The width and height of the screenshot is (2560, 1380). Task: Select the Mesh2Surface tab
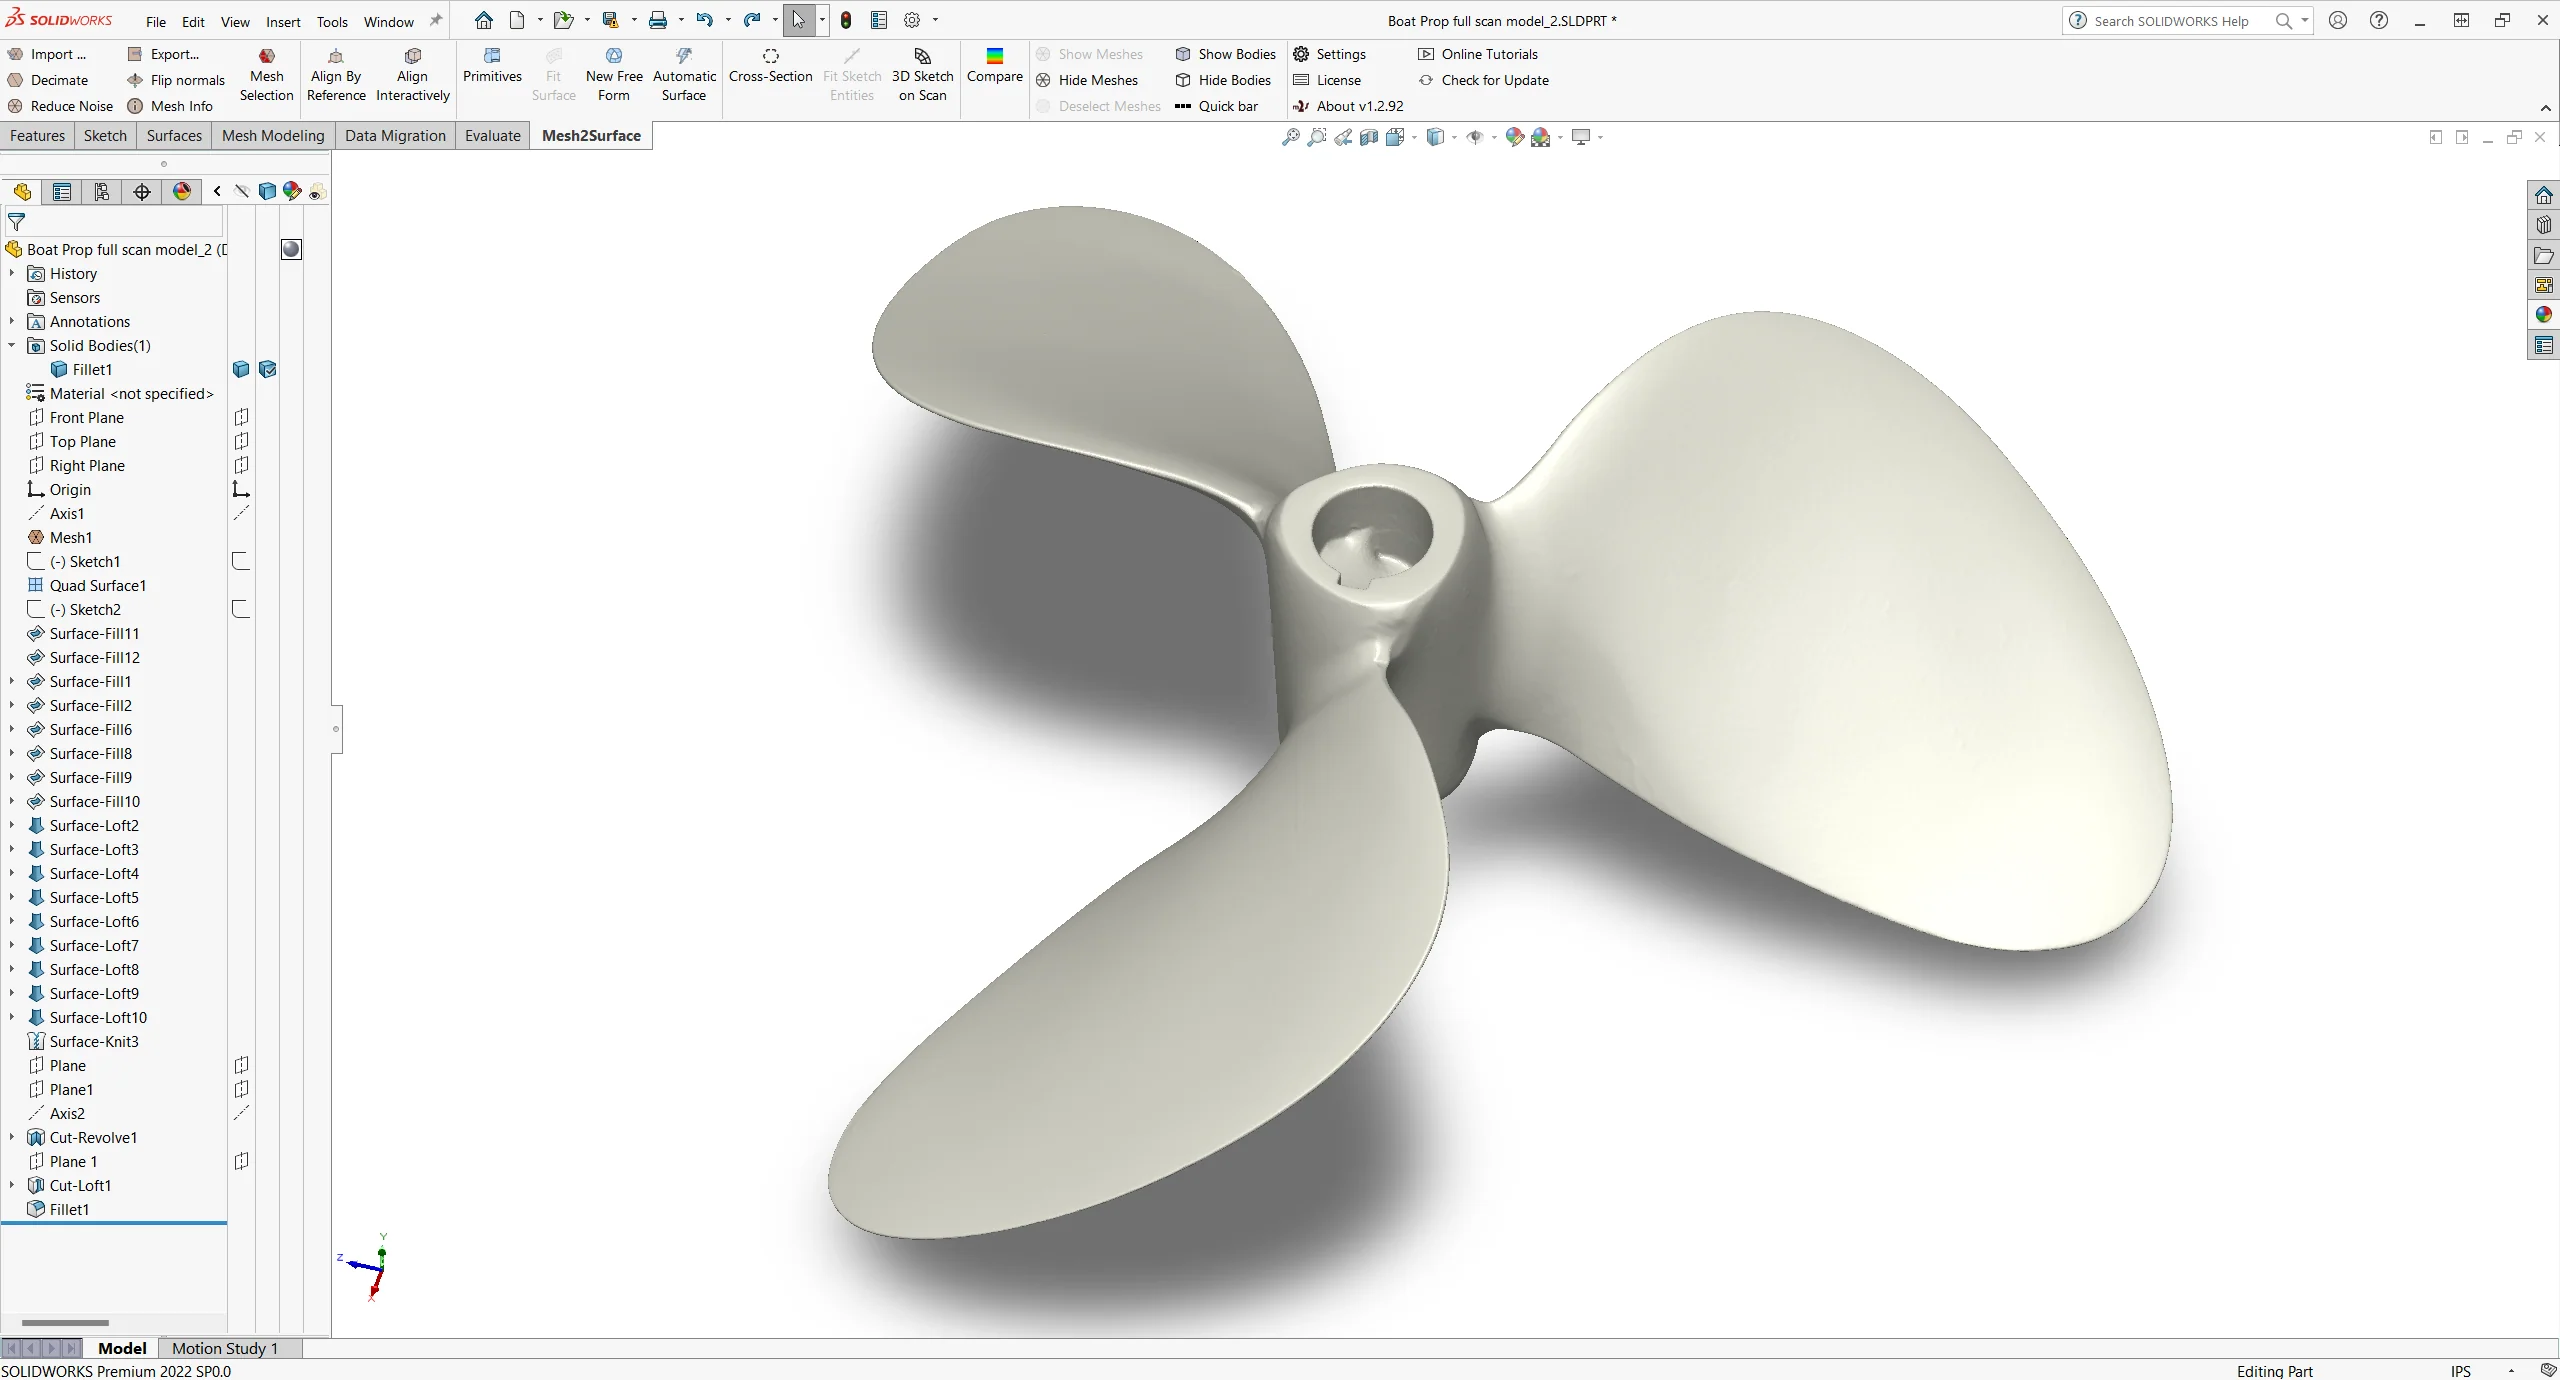click(591, 134)
